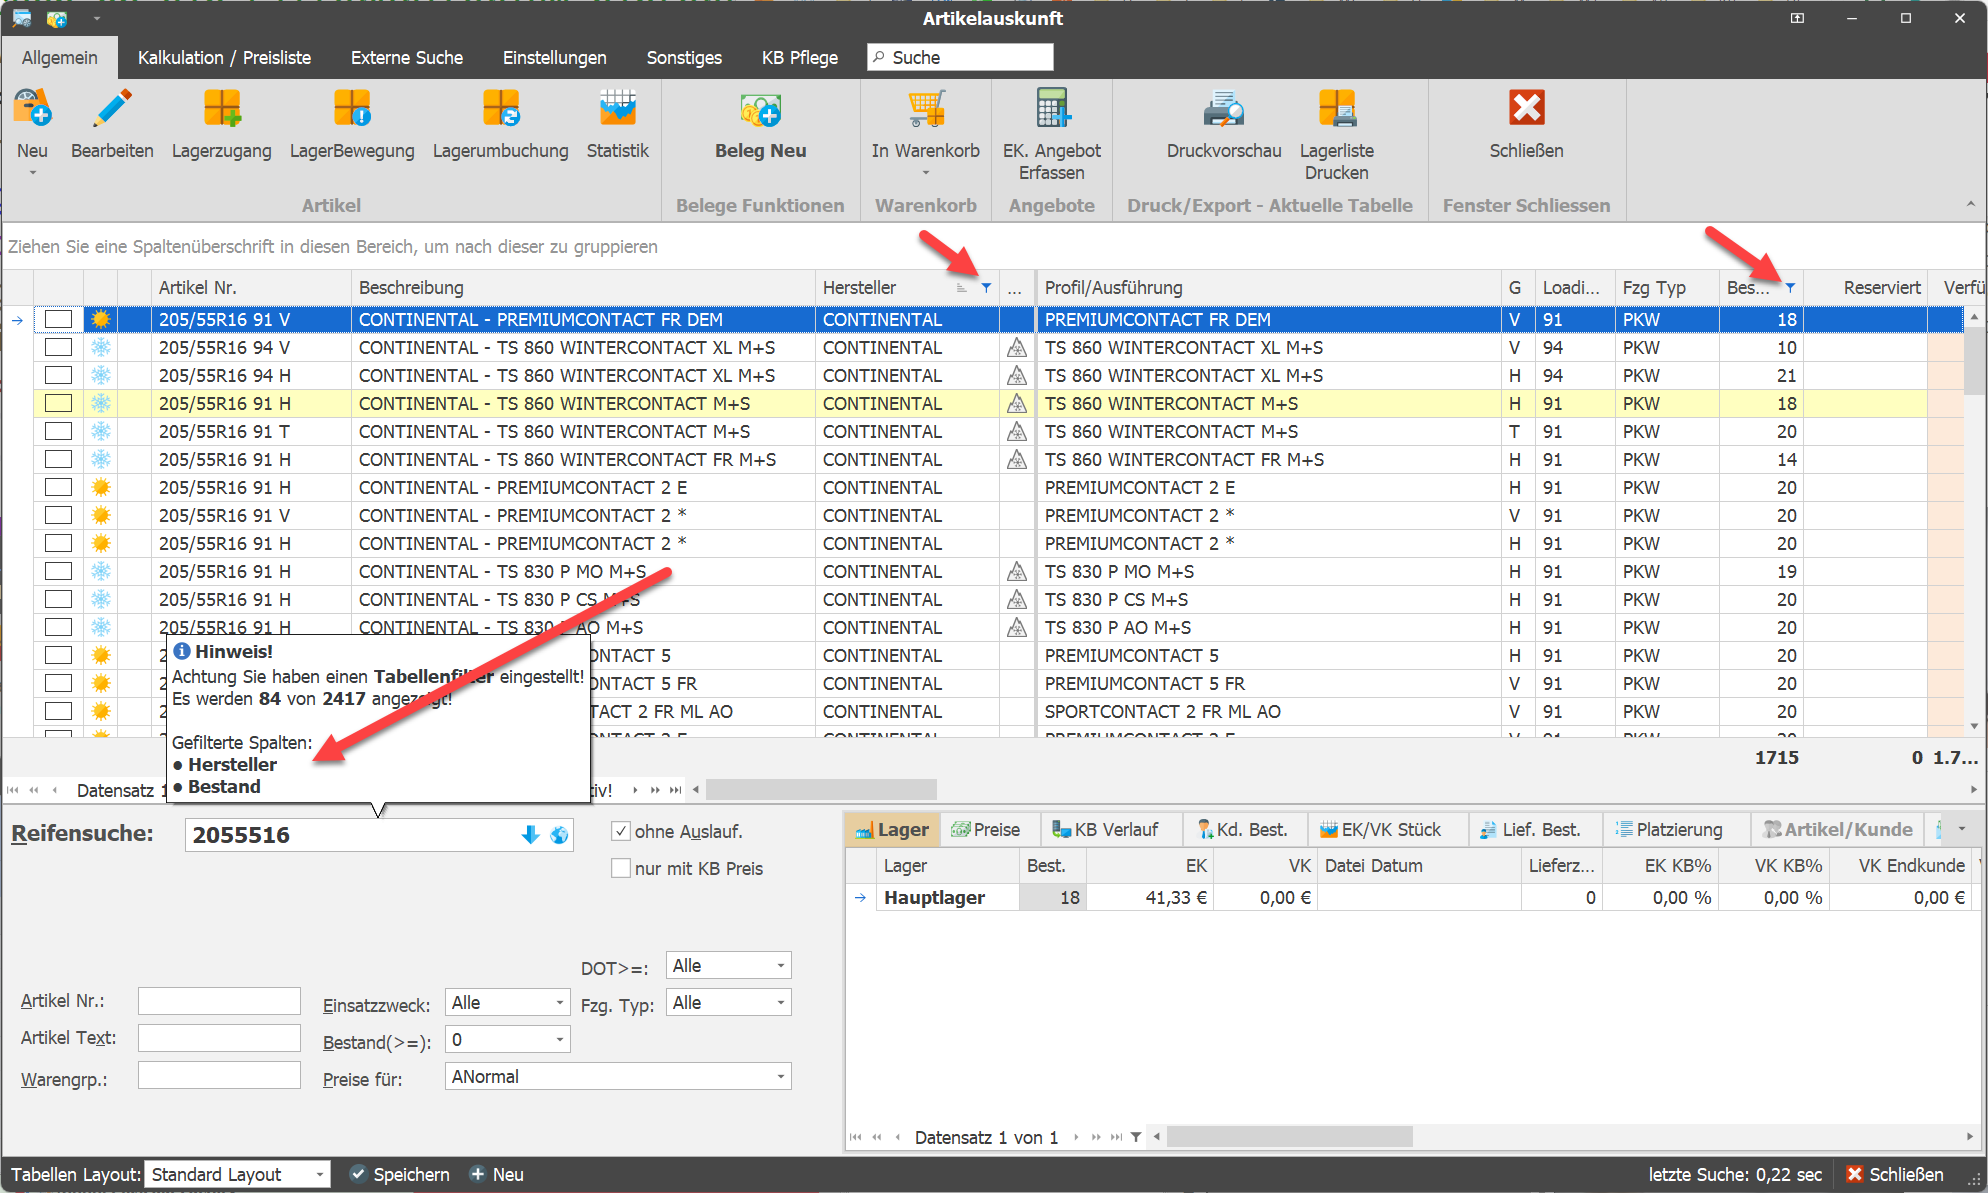Expand detail tabs overflow arrow

[1962, 829]
